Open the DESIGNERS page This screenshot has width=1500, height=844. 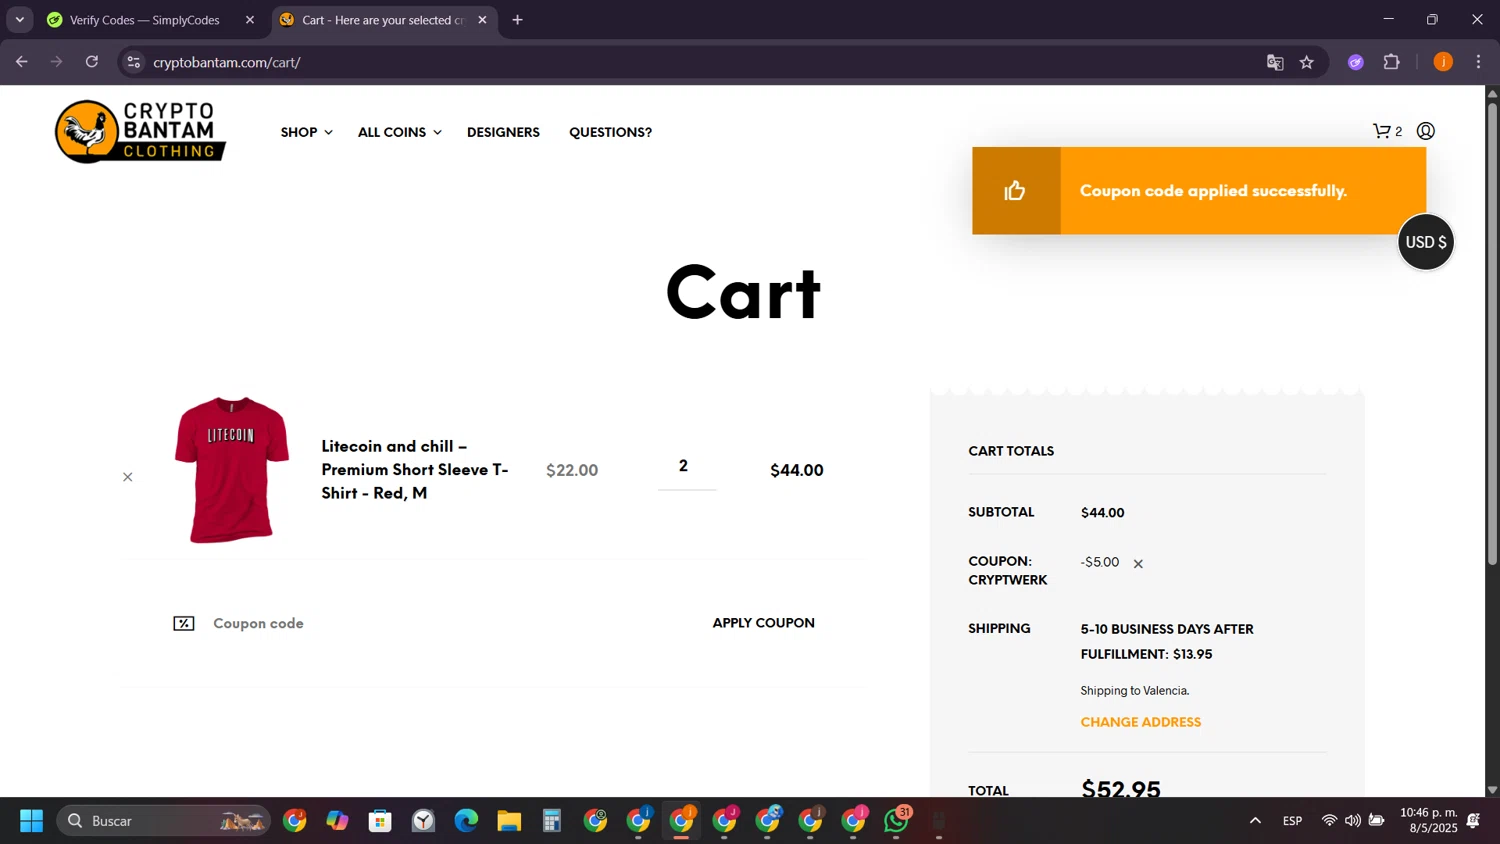(503, 132)
